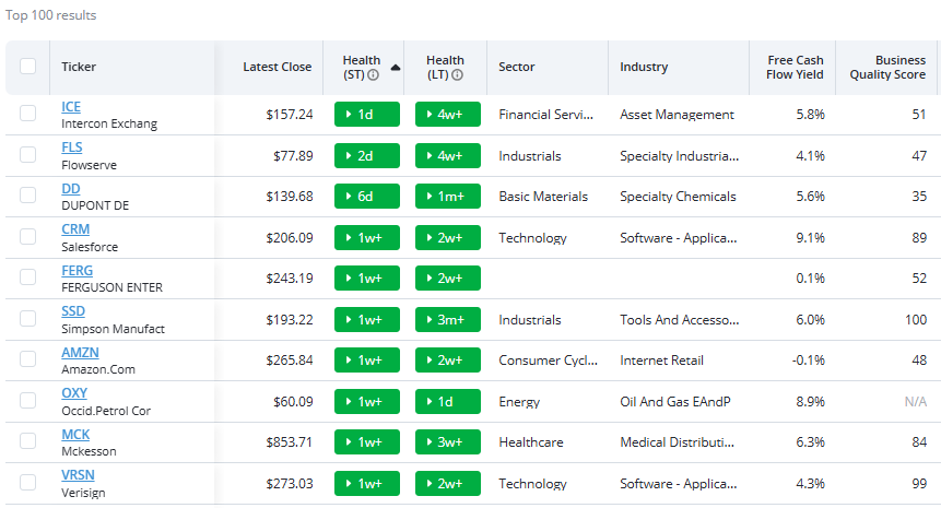Click Top 100 results label
This screenshot has height=508, width=941.
(x=51, y=15)
